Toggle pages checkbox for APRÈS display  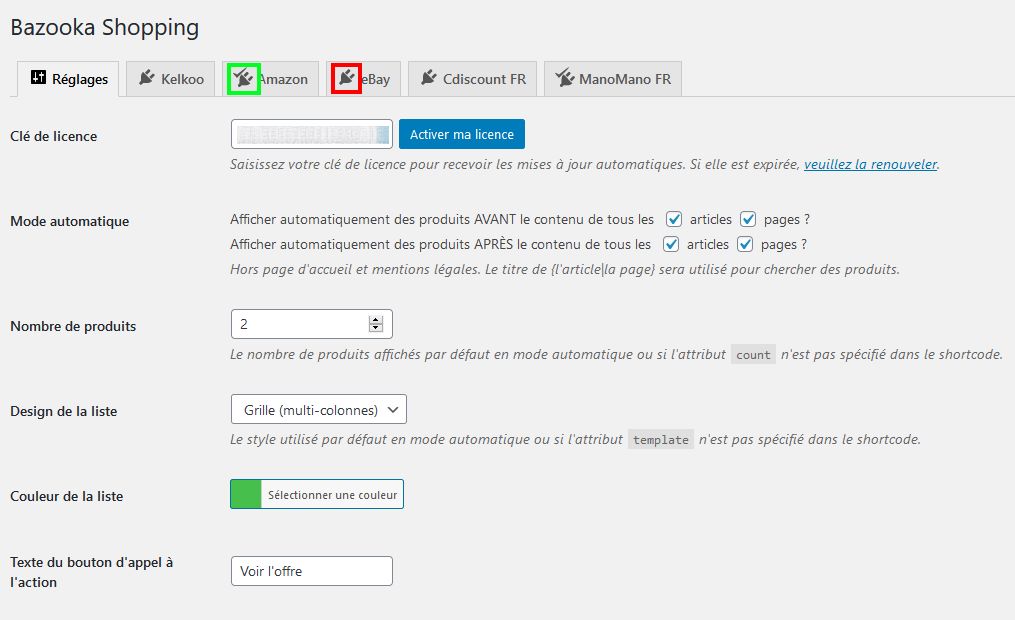point(745,244)
